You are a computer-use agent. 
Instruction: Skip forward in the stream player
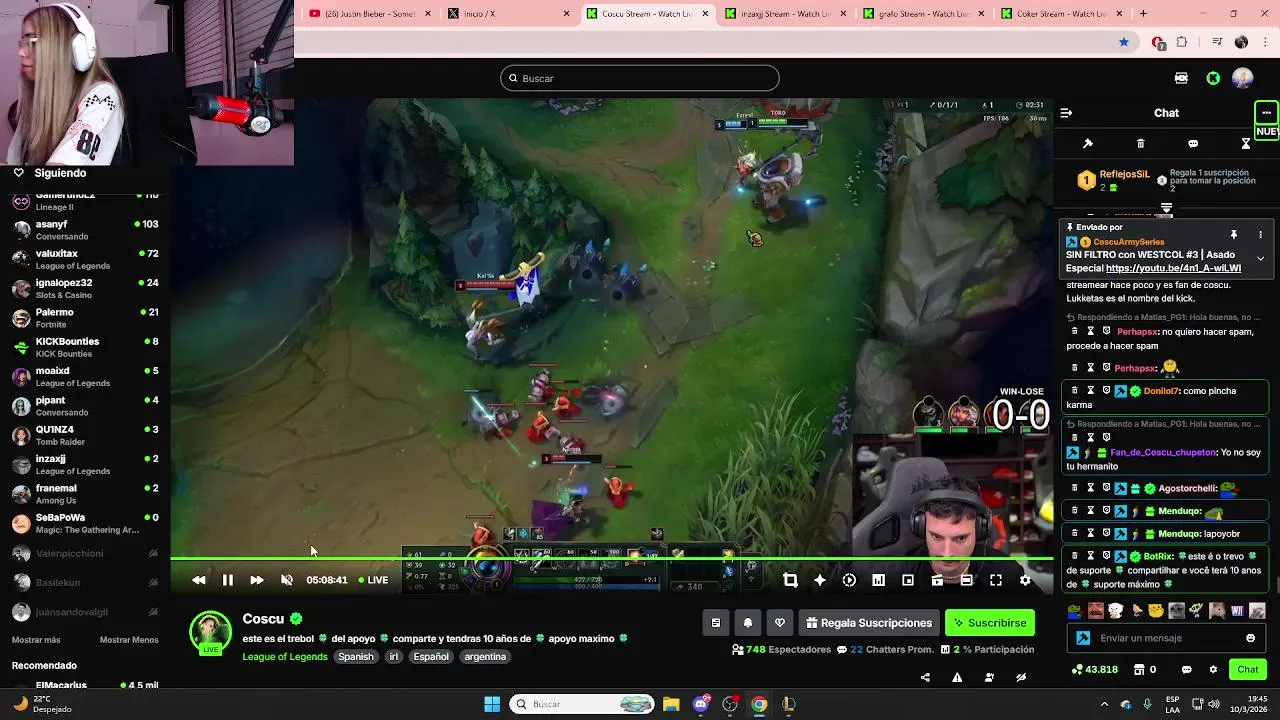[257, 580]
